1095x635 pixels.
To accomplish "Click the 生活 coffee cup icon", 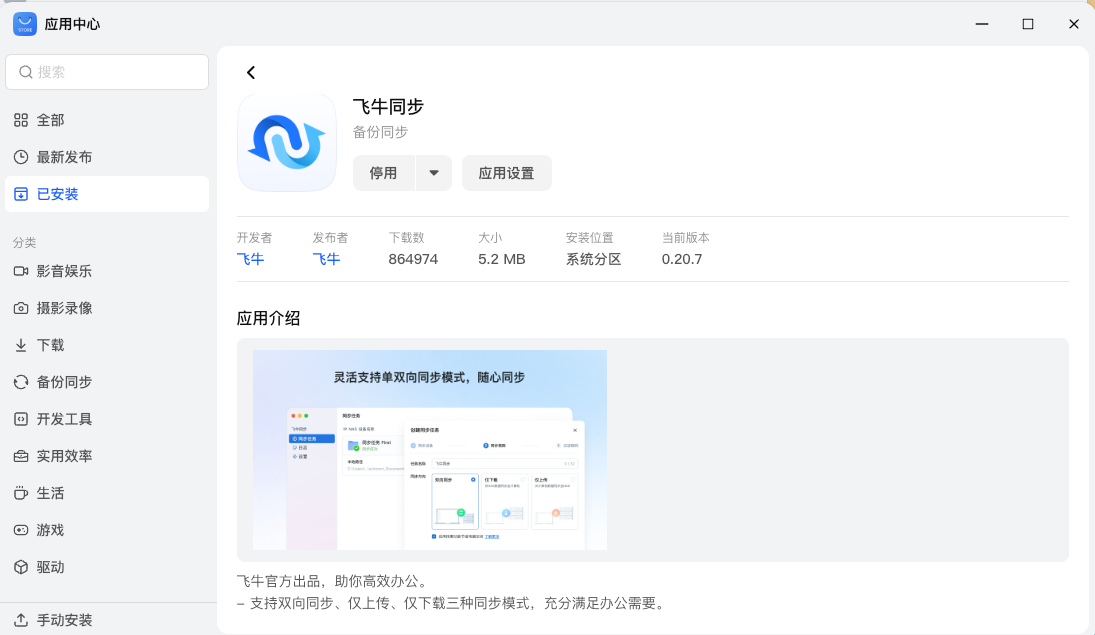I will click(21, 493).
